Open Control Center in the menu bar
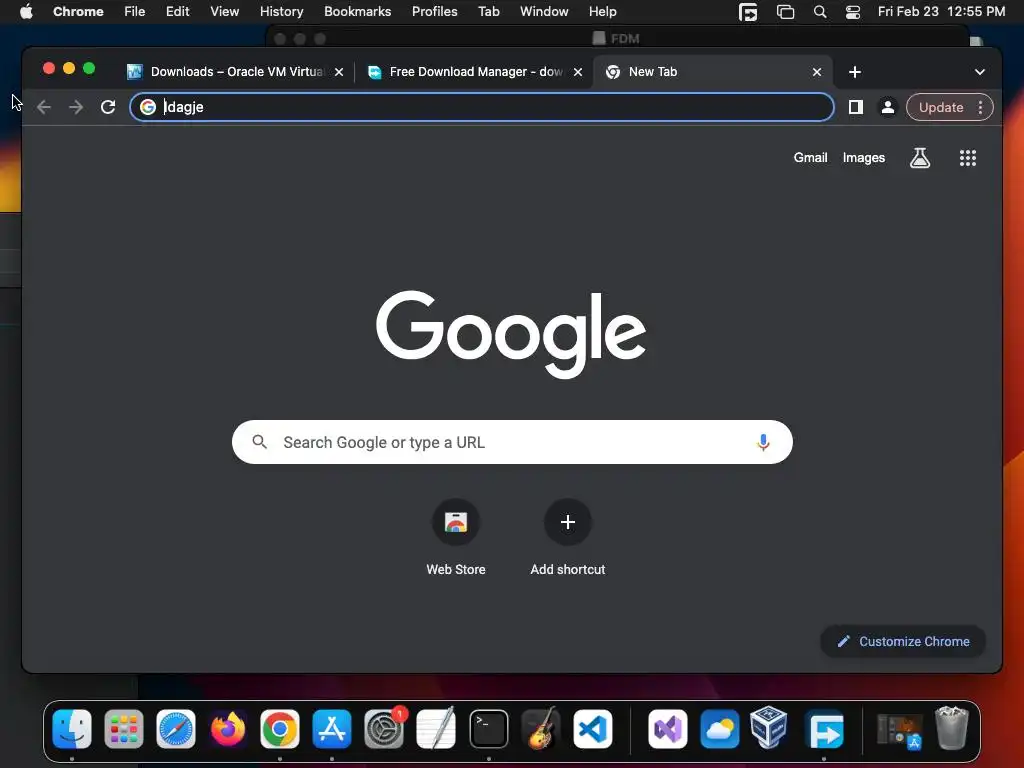1024x768 pixels. tap(852, 12)
